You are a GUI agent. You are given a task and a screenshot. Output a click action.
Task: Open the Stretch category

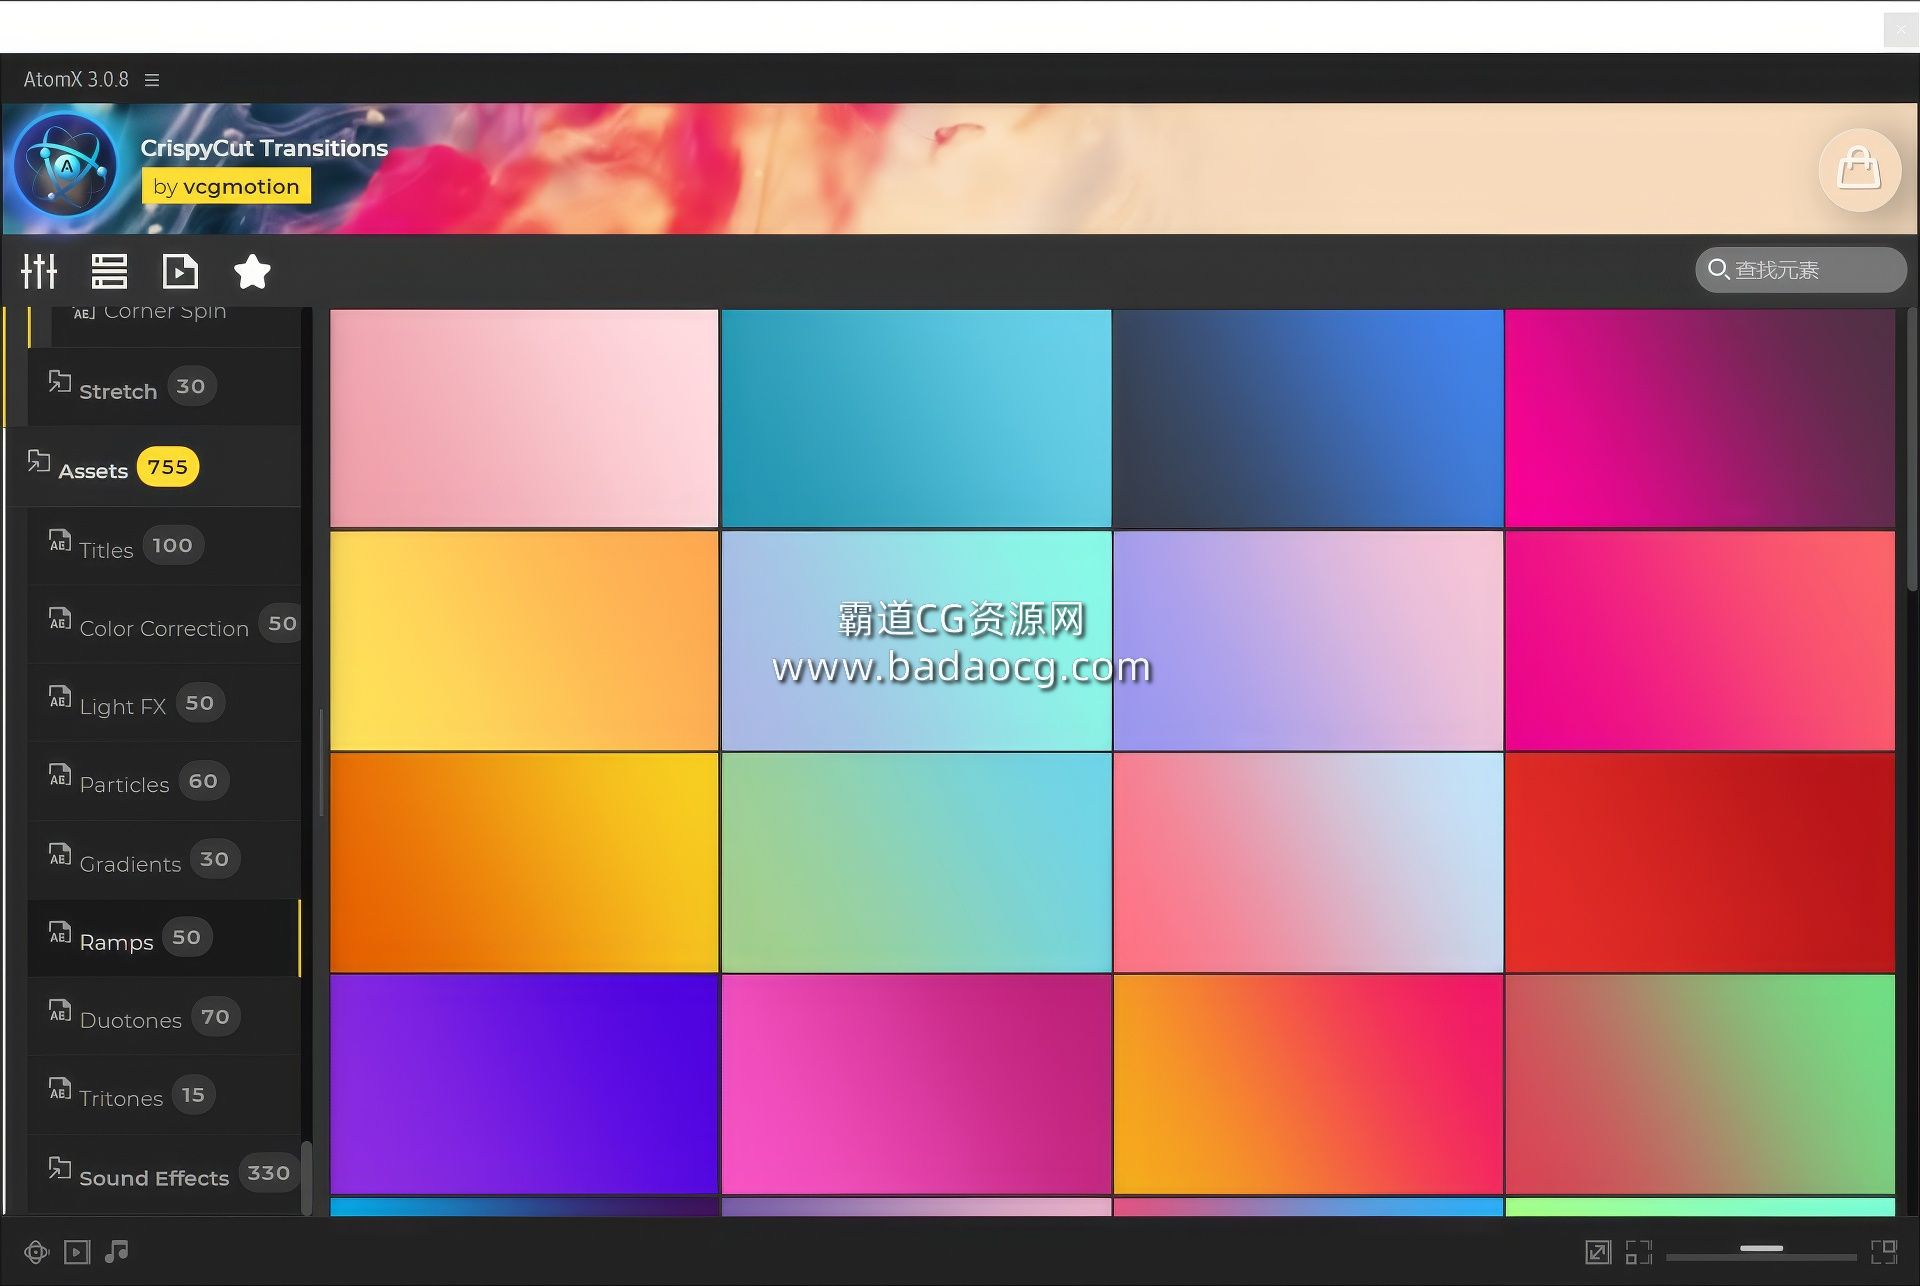tap(164, 387)
